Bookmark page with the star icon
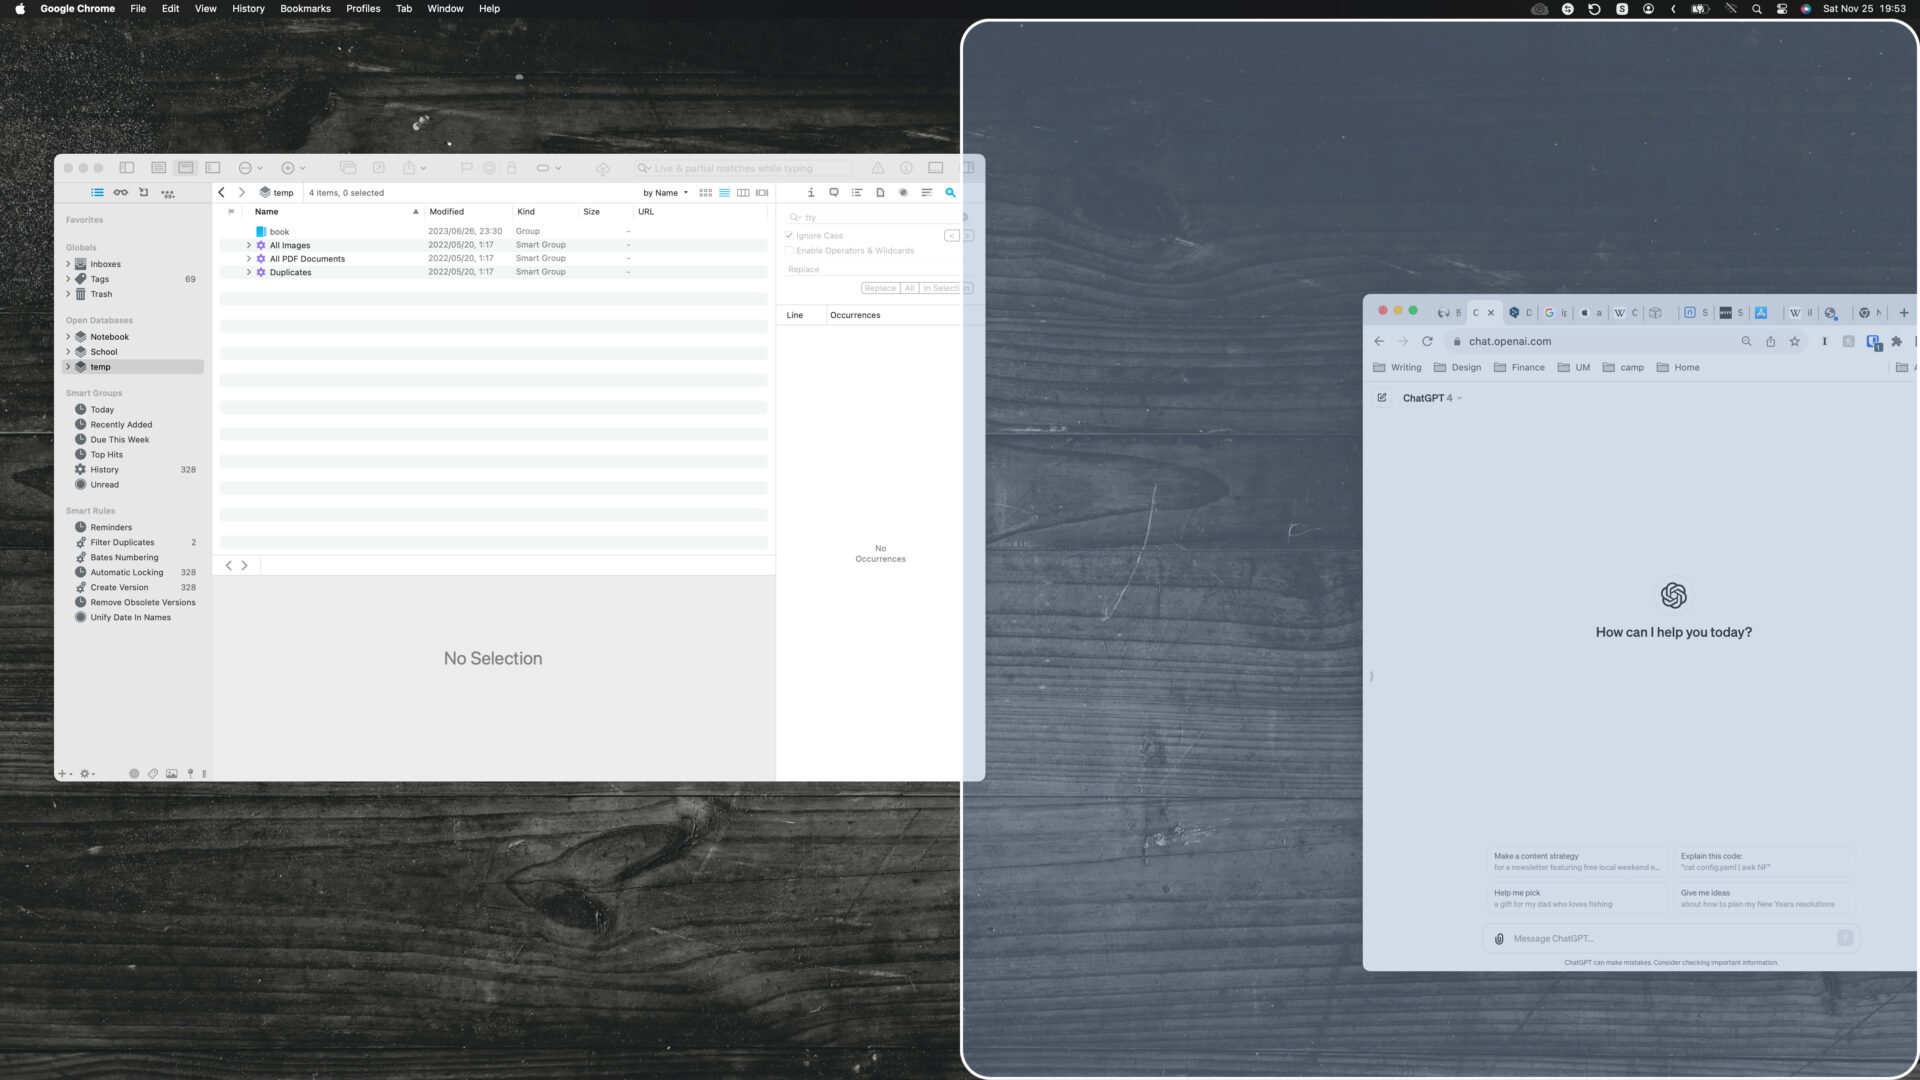This screenshot has width=1920, height=1080. tap(1795, 342)
